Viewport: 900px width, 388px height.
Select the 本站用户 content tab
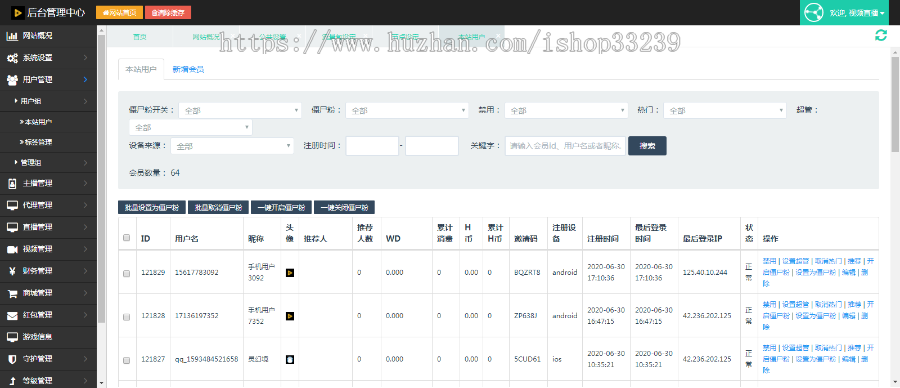click(141, 69)
